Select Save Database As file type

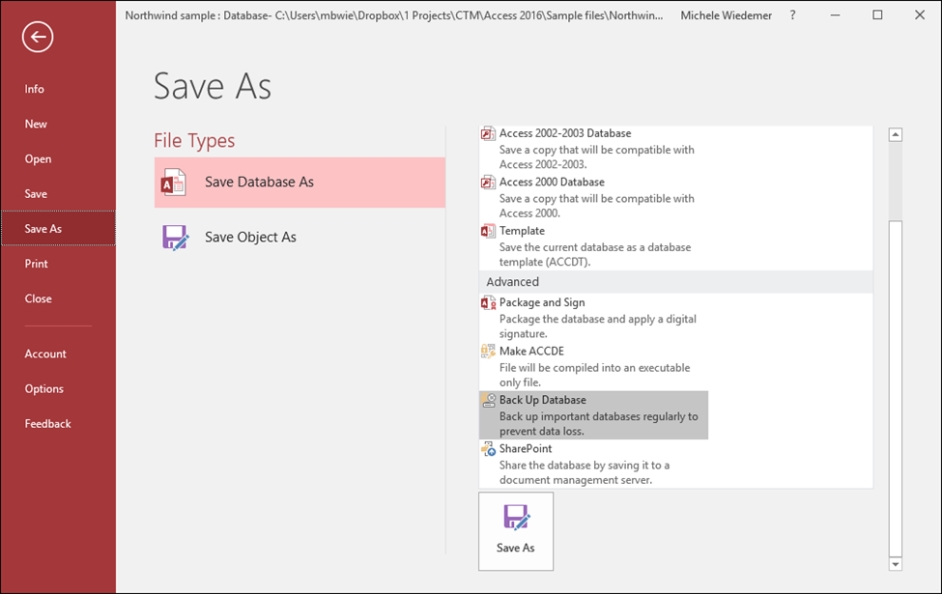coord(300,183)
